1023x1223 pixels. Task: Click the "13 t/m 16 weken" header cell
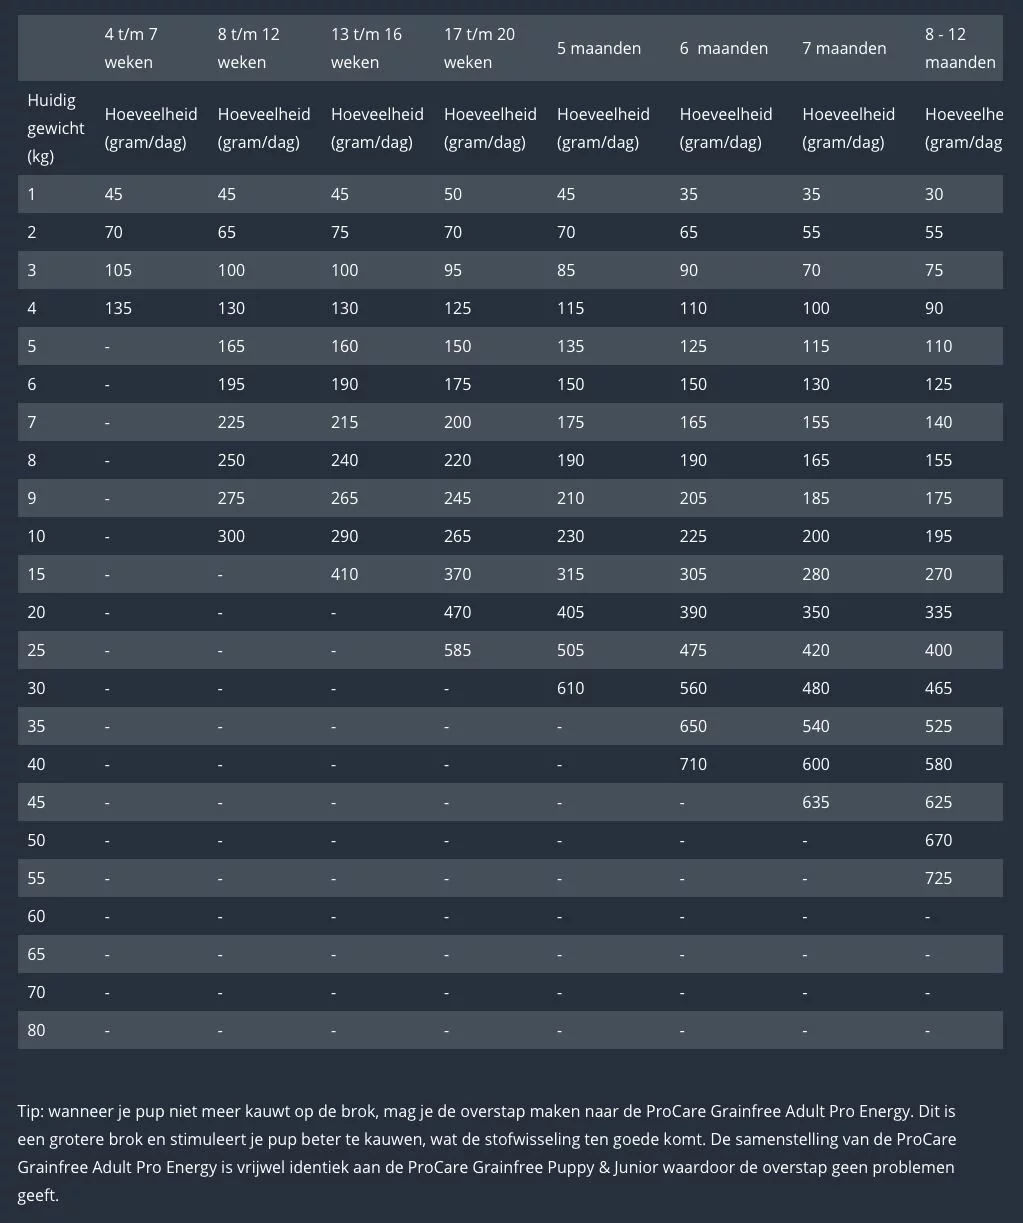click(x=366, y=48)
